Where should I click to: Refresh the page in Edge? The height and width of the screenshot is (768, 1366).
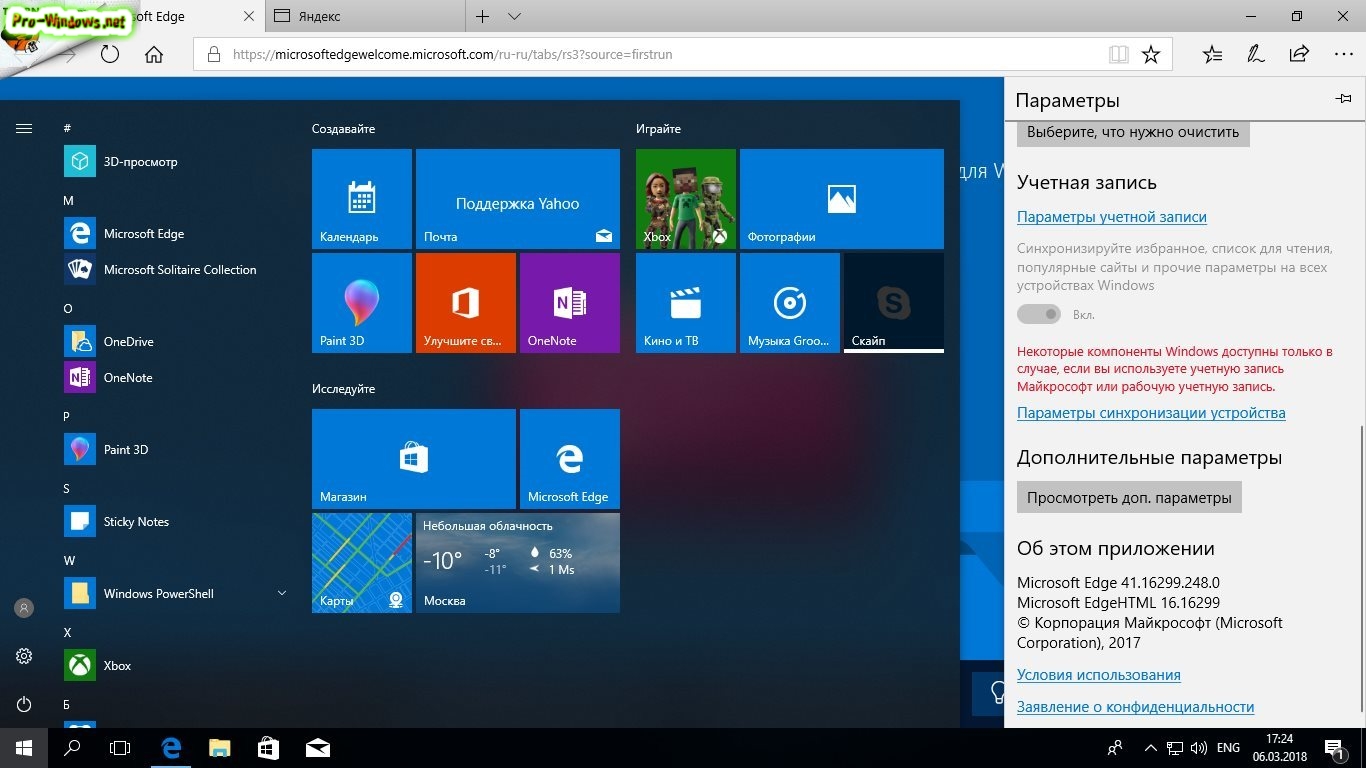110,54
